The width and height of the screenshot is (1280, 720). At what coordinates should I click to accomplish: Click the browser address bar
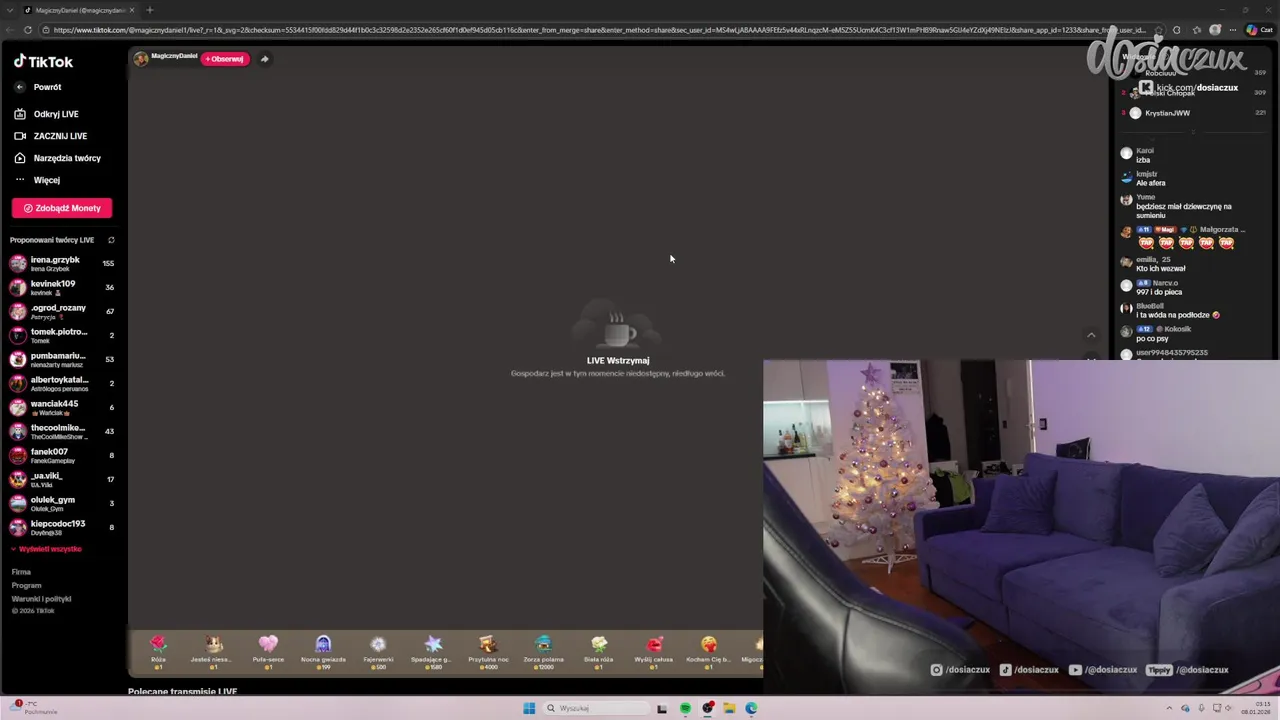tap(600, 30)
